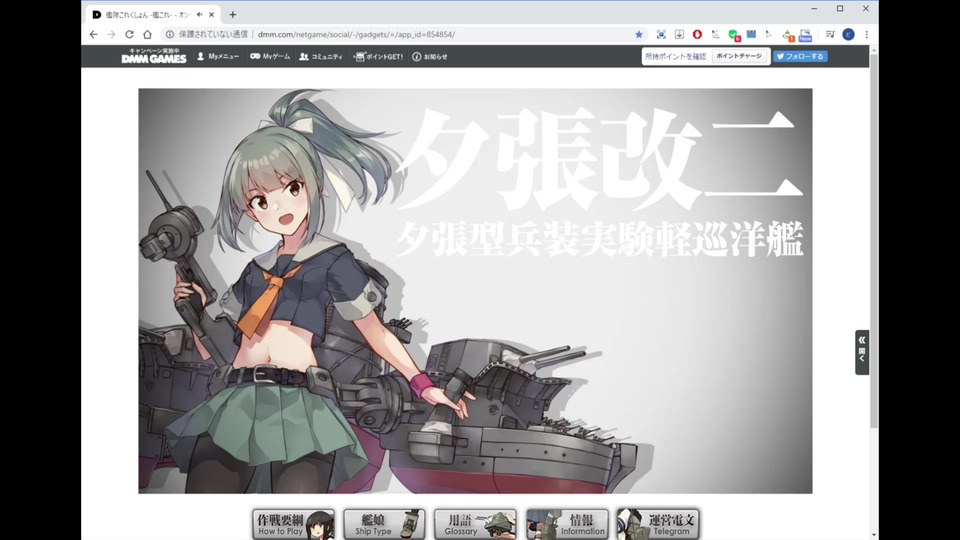The image size is (960, 540).
Task: Open the お知らせ notifications item
Action: (x=430, y=56)
